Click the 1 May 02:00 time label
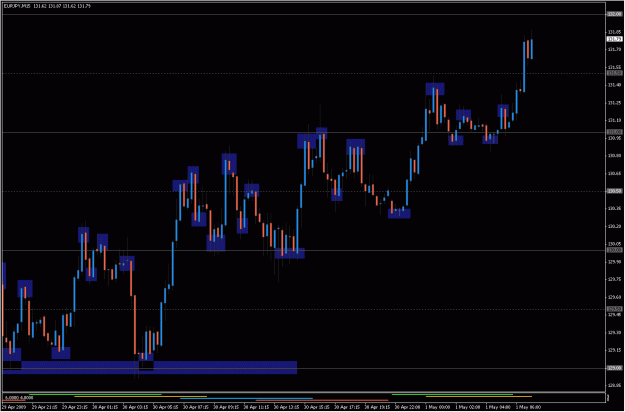Screen dimensions: 625x412 point(470,407)
